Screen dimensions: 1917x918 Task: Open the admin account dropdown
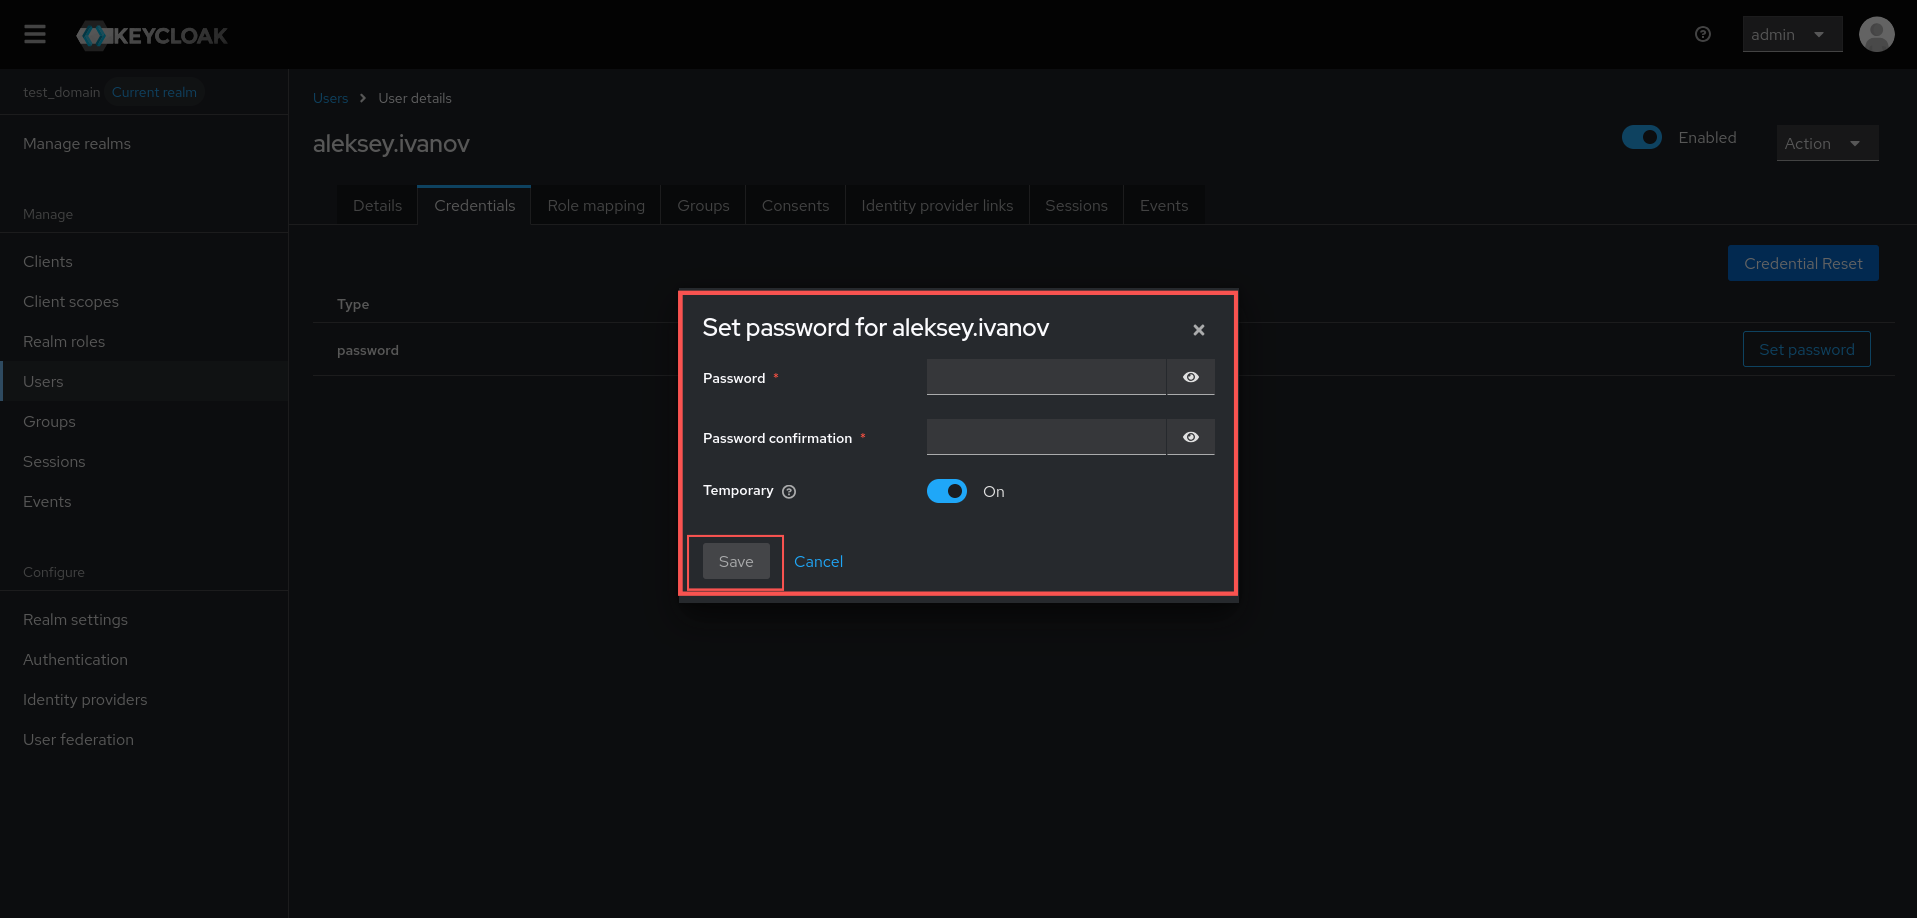[x=1791, y=35]
